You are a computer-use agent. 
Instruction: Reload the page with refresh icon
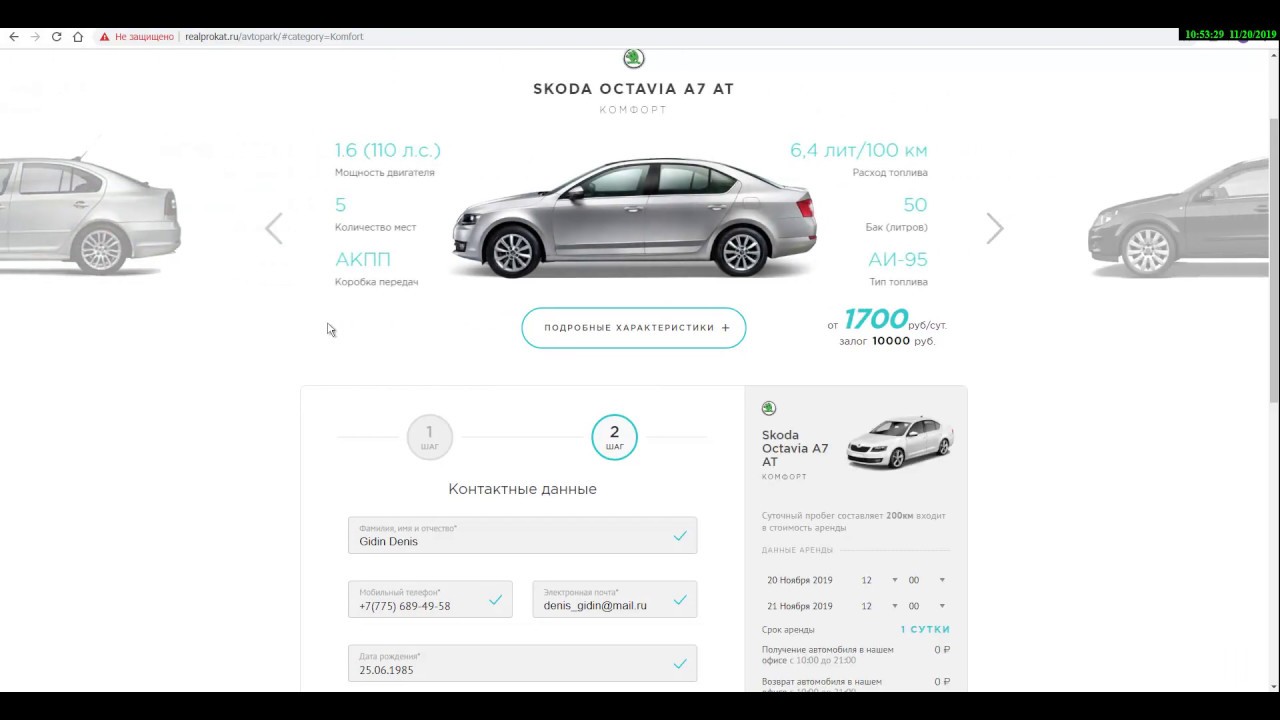[56, 37]
